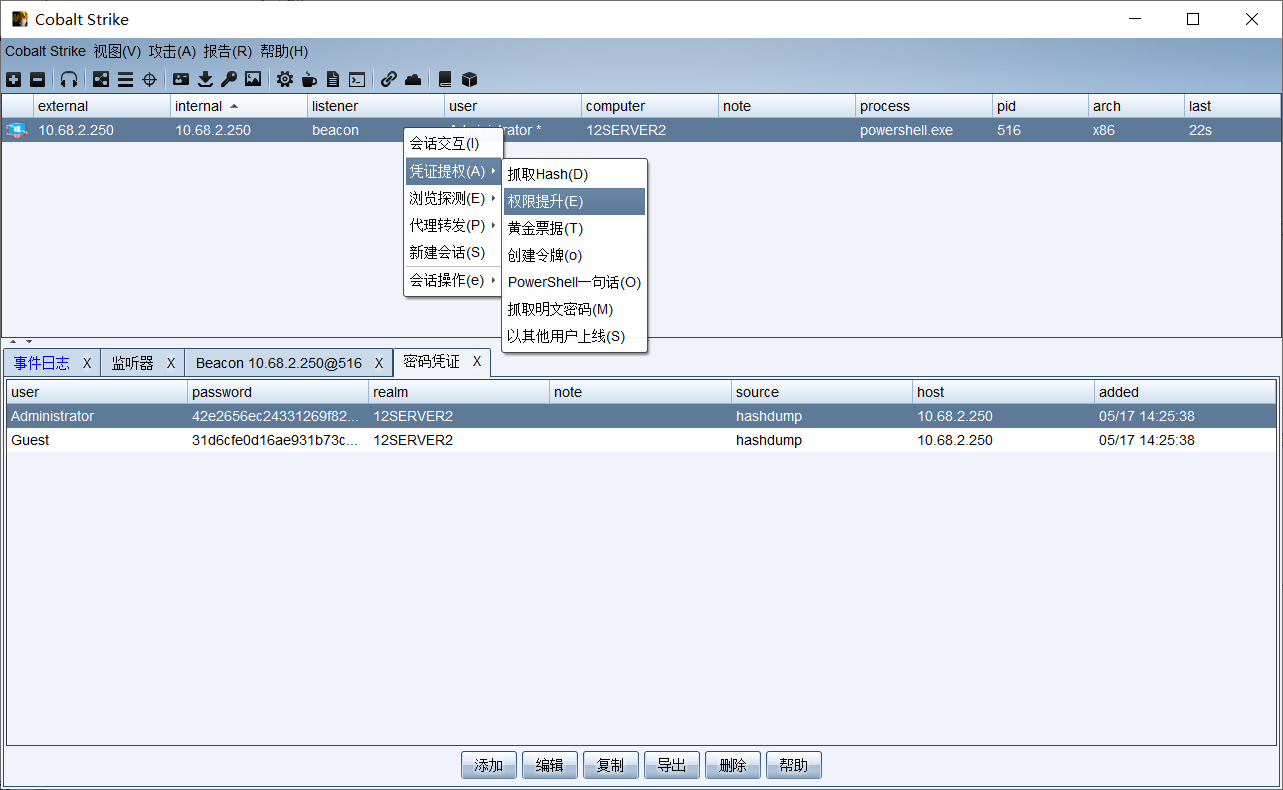Sort sessions by the internal column header
The width and height of the screenshot is (1283, 790).
pyautogui.click(x=239, y=106)
